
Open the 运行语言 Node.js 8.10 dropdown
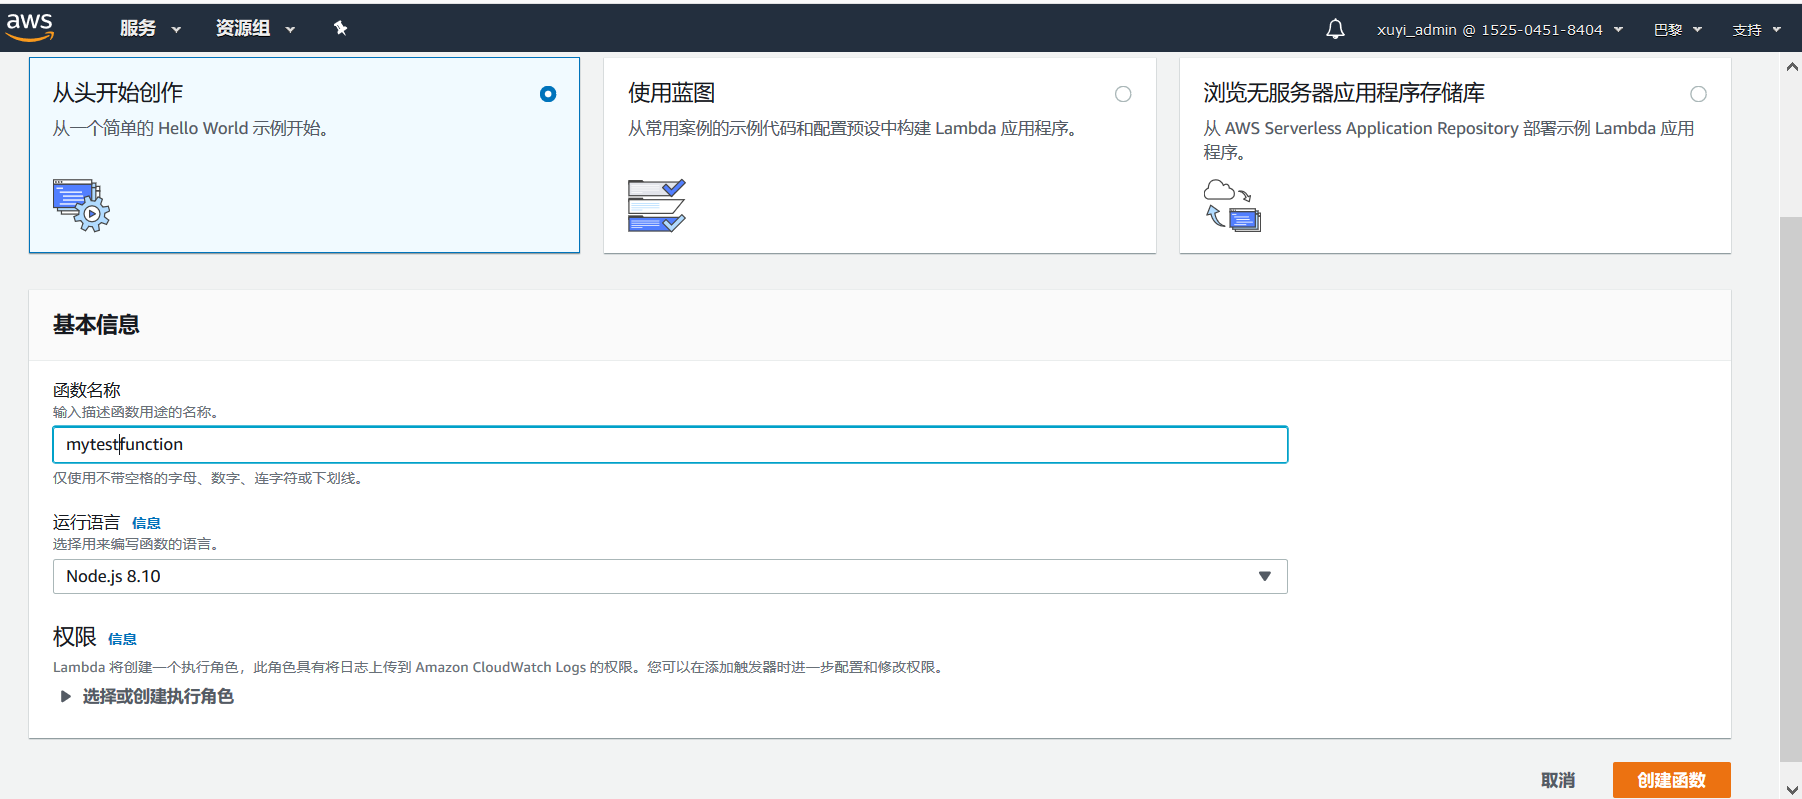670,576
